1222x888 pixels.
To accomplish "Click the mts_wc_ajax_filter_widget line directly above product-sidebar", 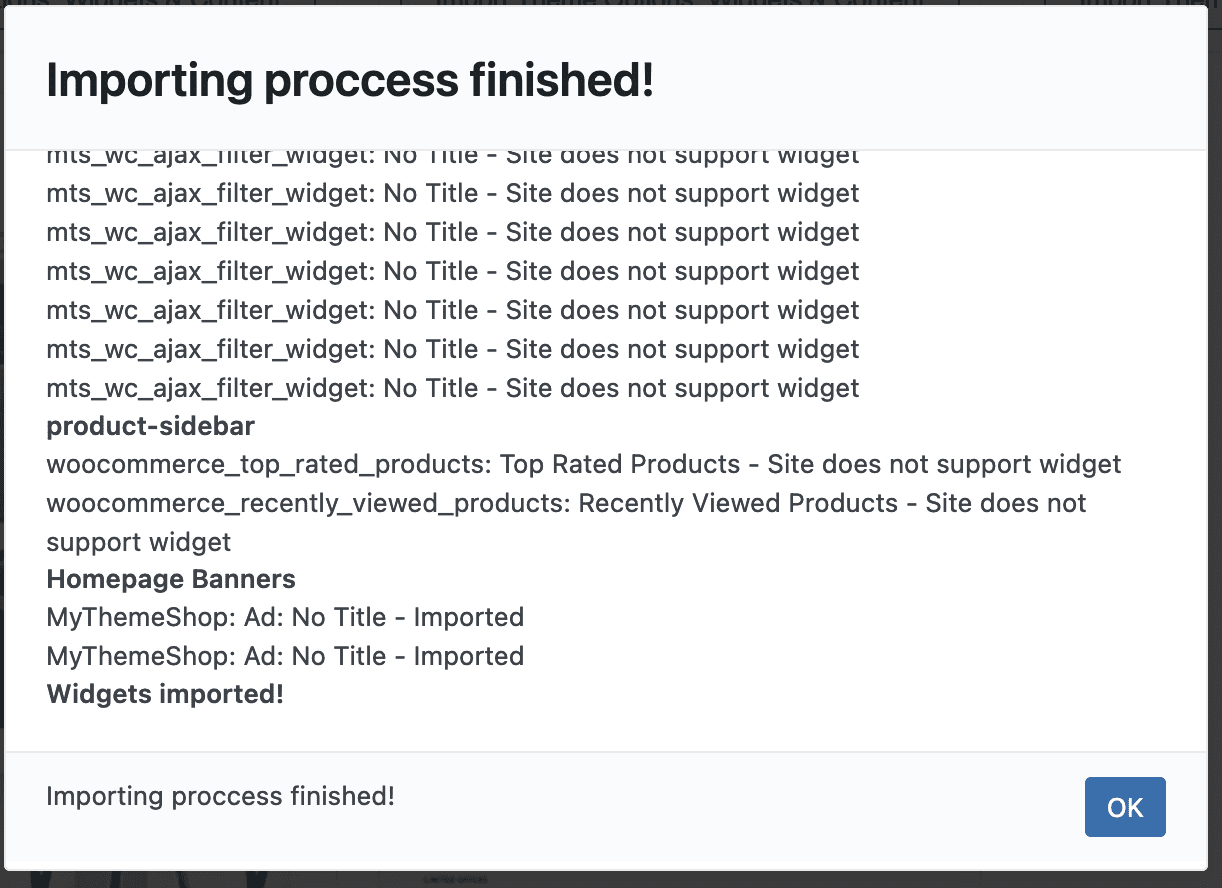I will 452,388.
